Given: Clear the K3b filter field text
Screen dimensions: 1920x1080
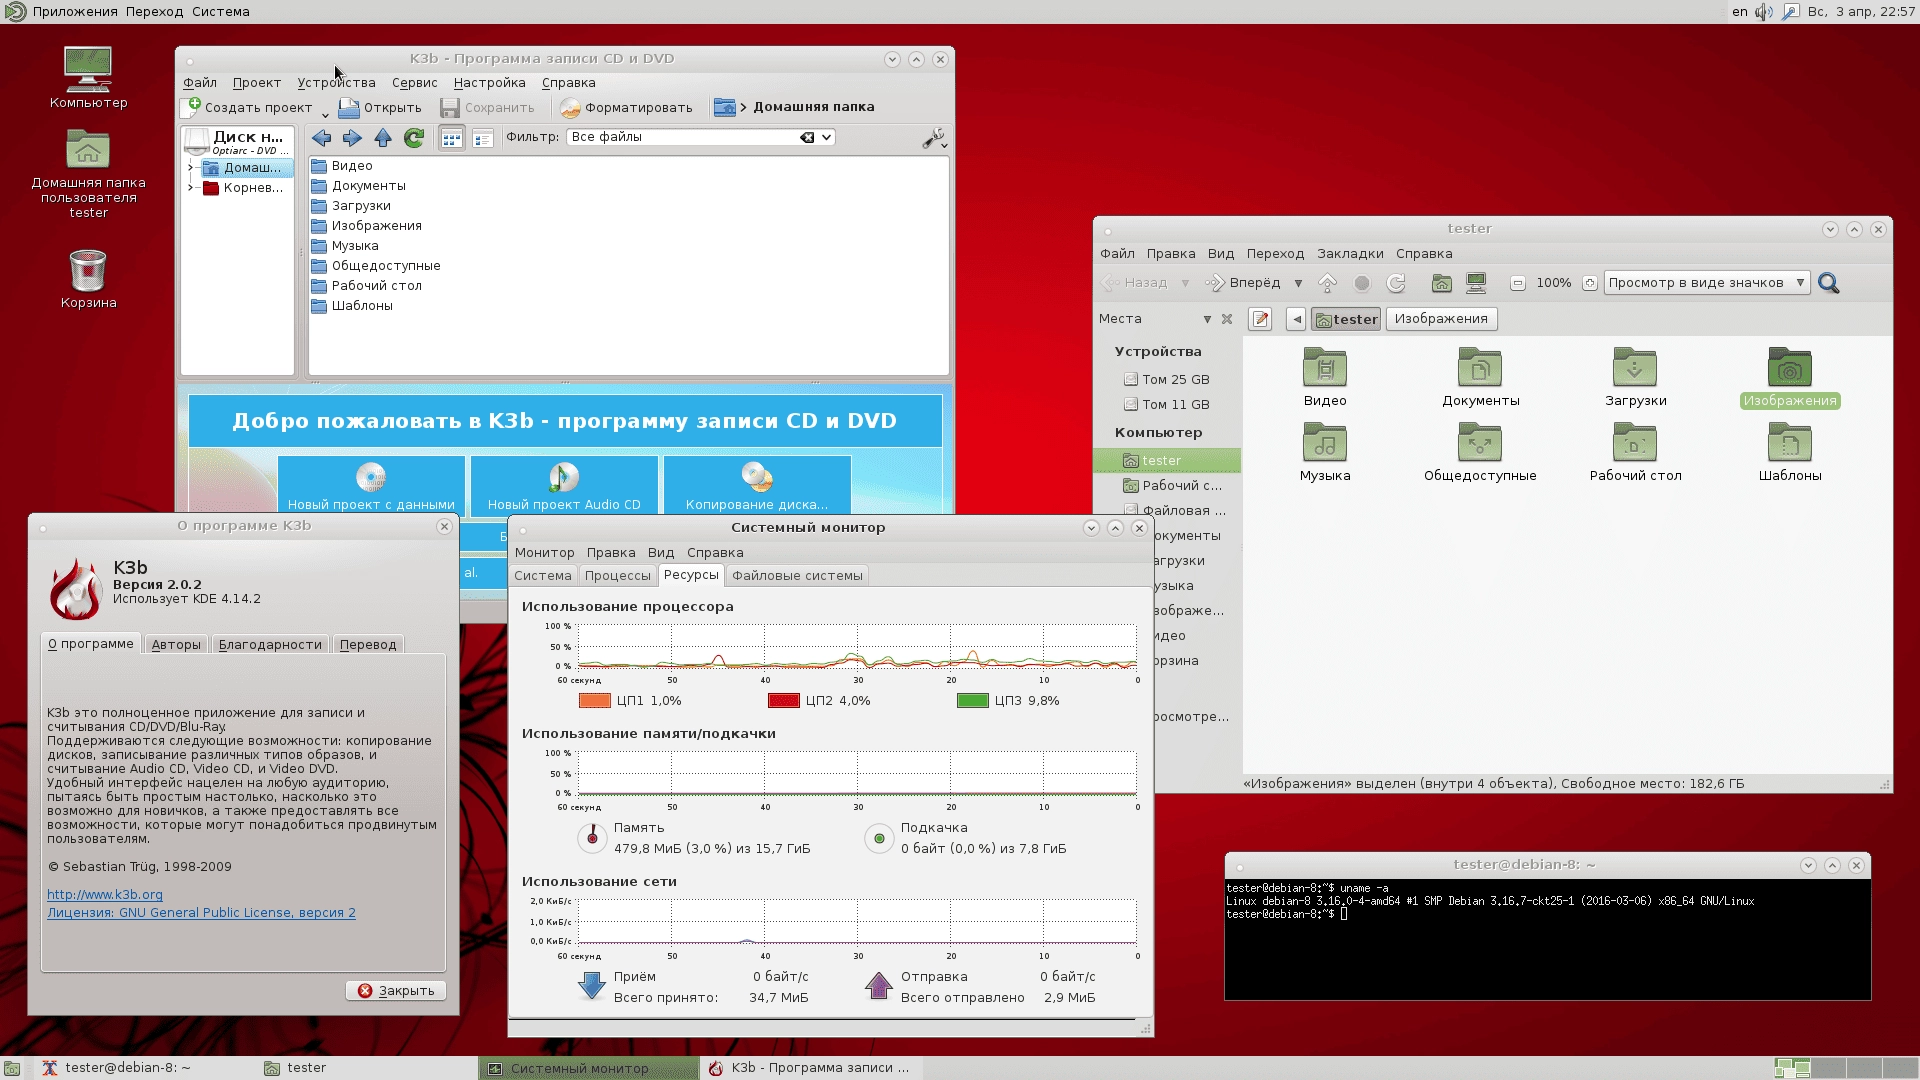Looking at the screenshot, I should (807, 138).
